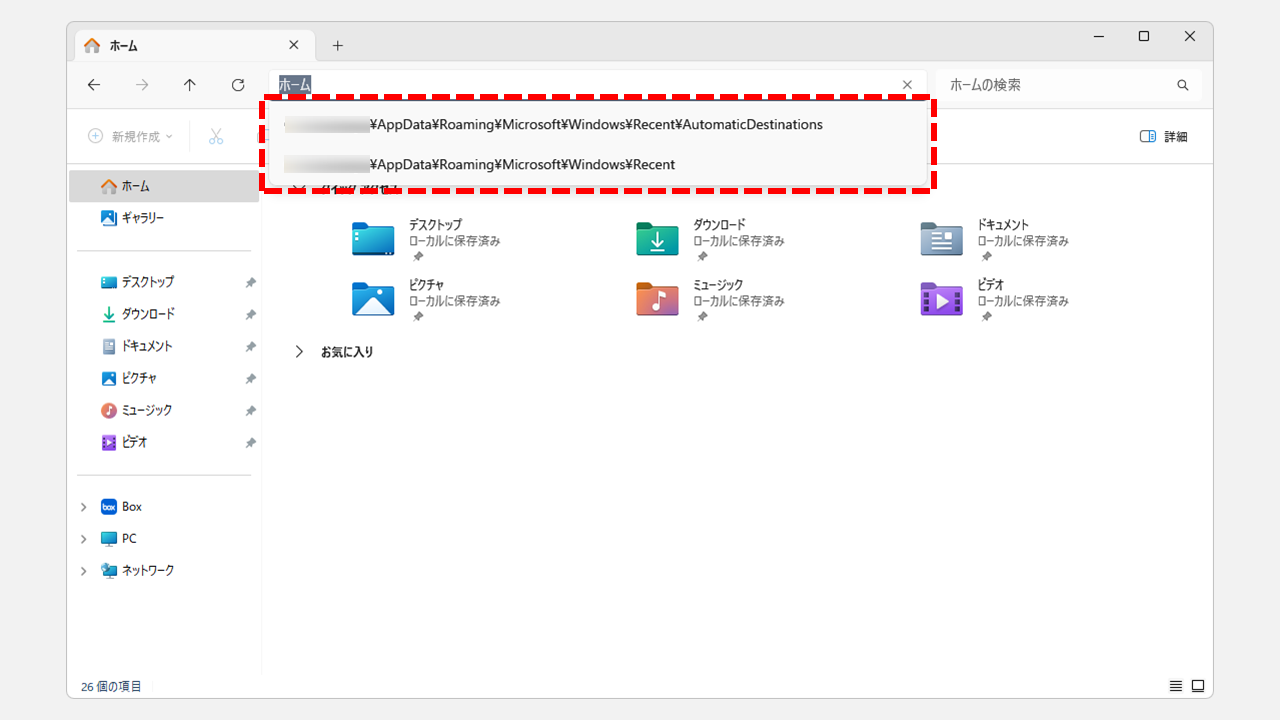Screen dimensions: 1280x720
Task: Expand the Favorites section
Action: [299, 352]
